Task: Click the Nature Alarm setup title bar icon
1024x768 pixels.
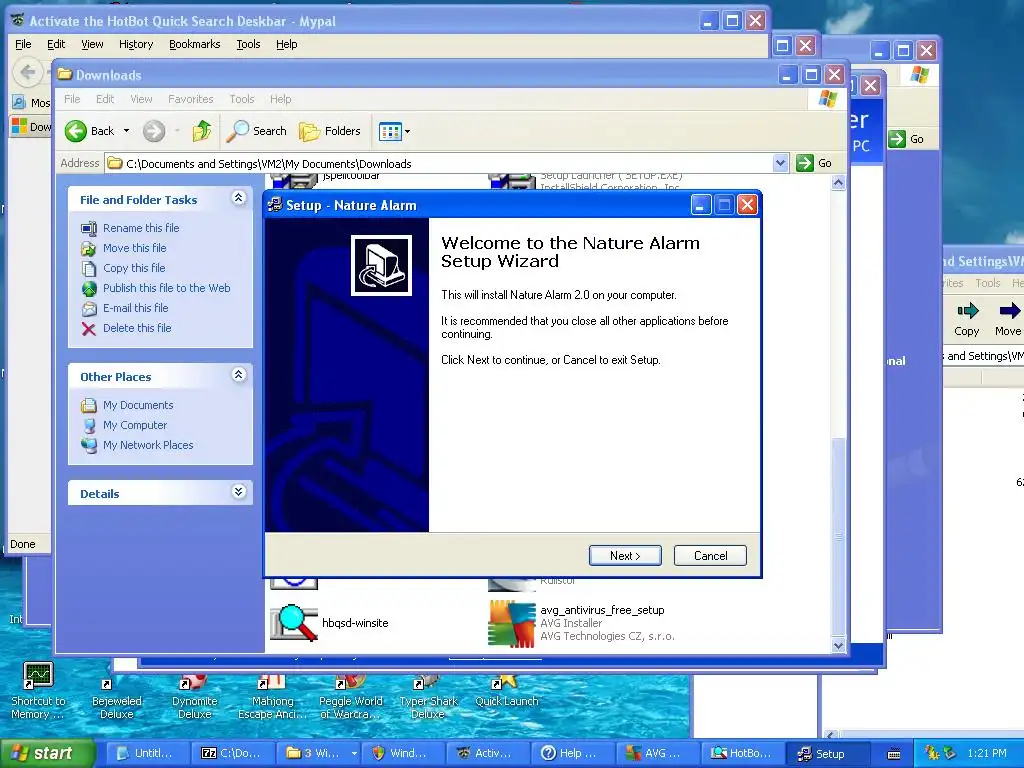Action: (x=275, y=205)
